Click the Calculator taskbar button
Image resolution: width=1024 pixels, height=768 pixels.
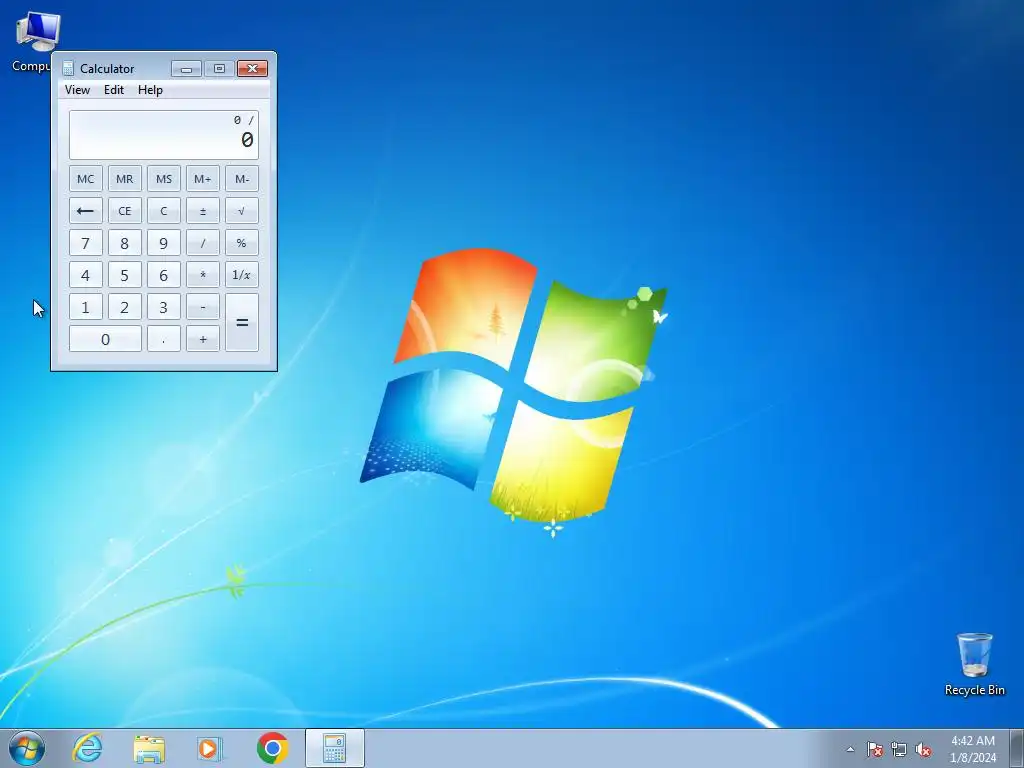coord(334,748)
